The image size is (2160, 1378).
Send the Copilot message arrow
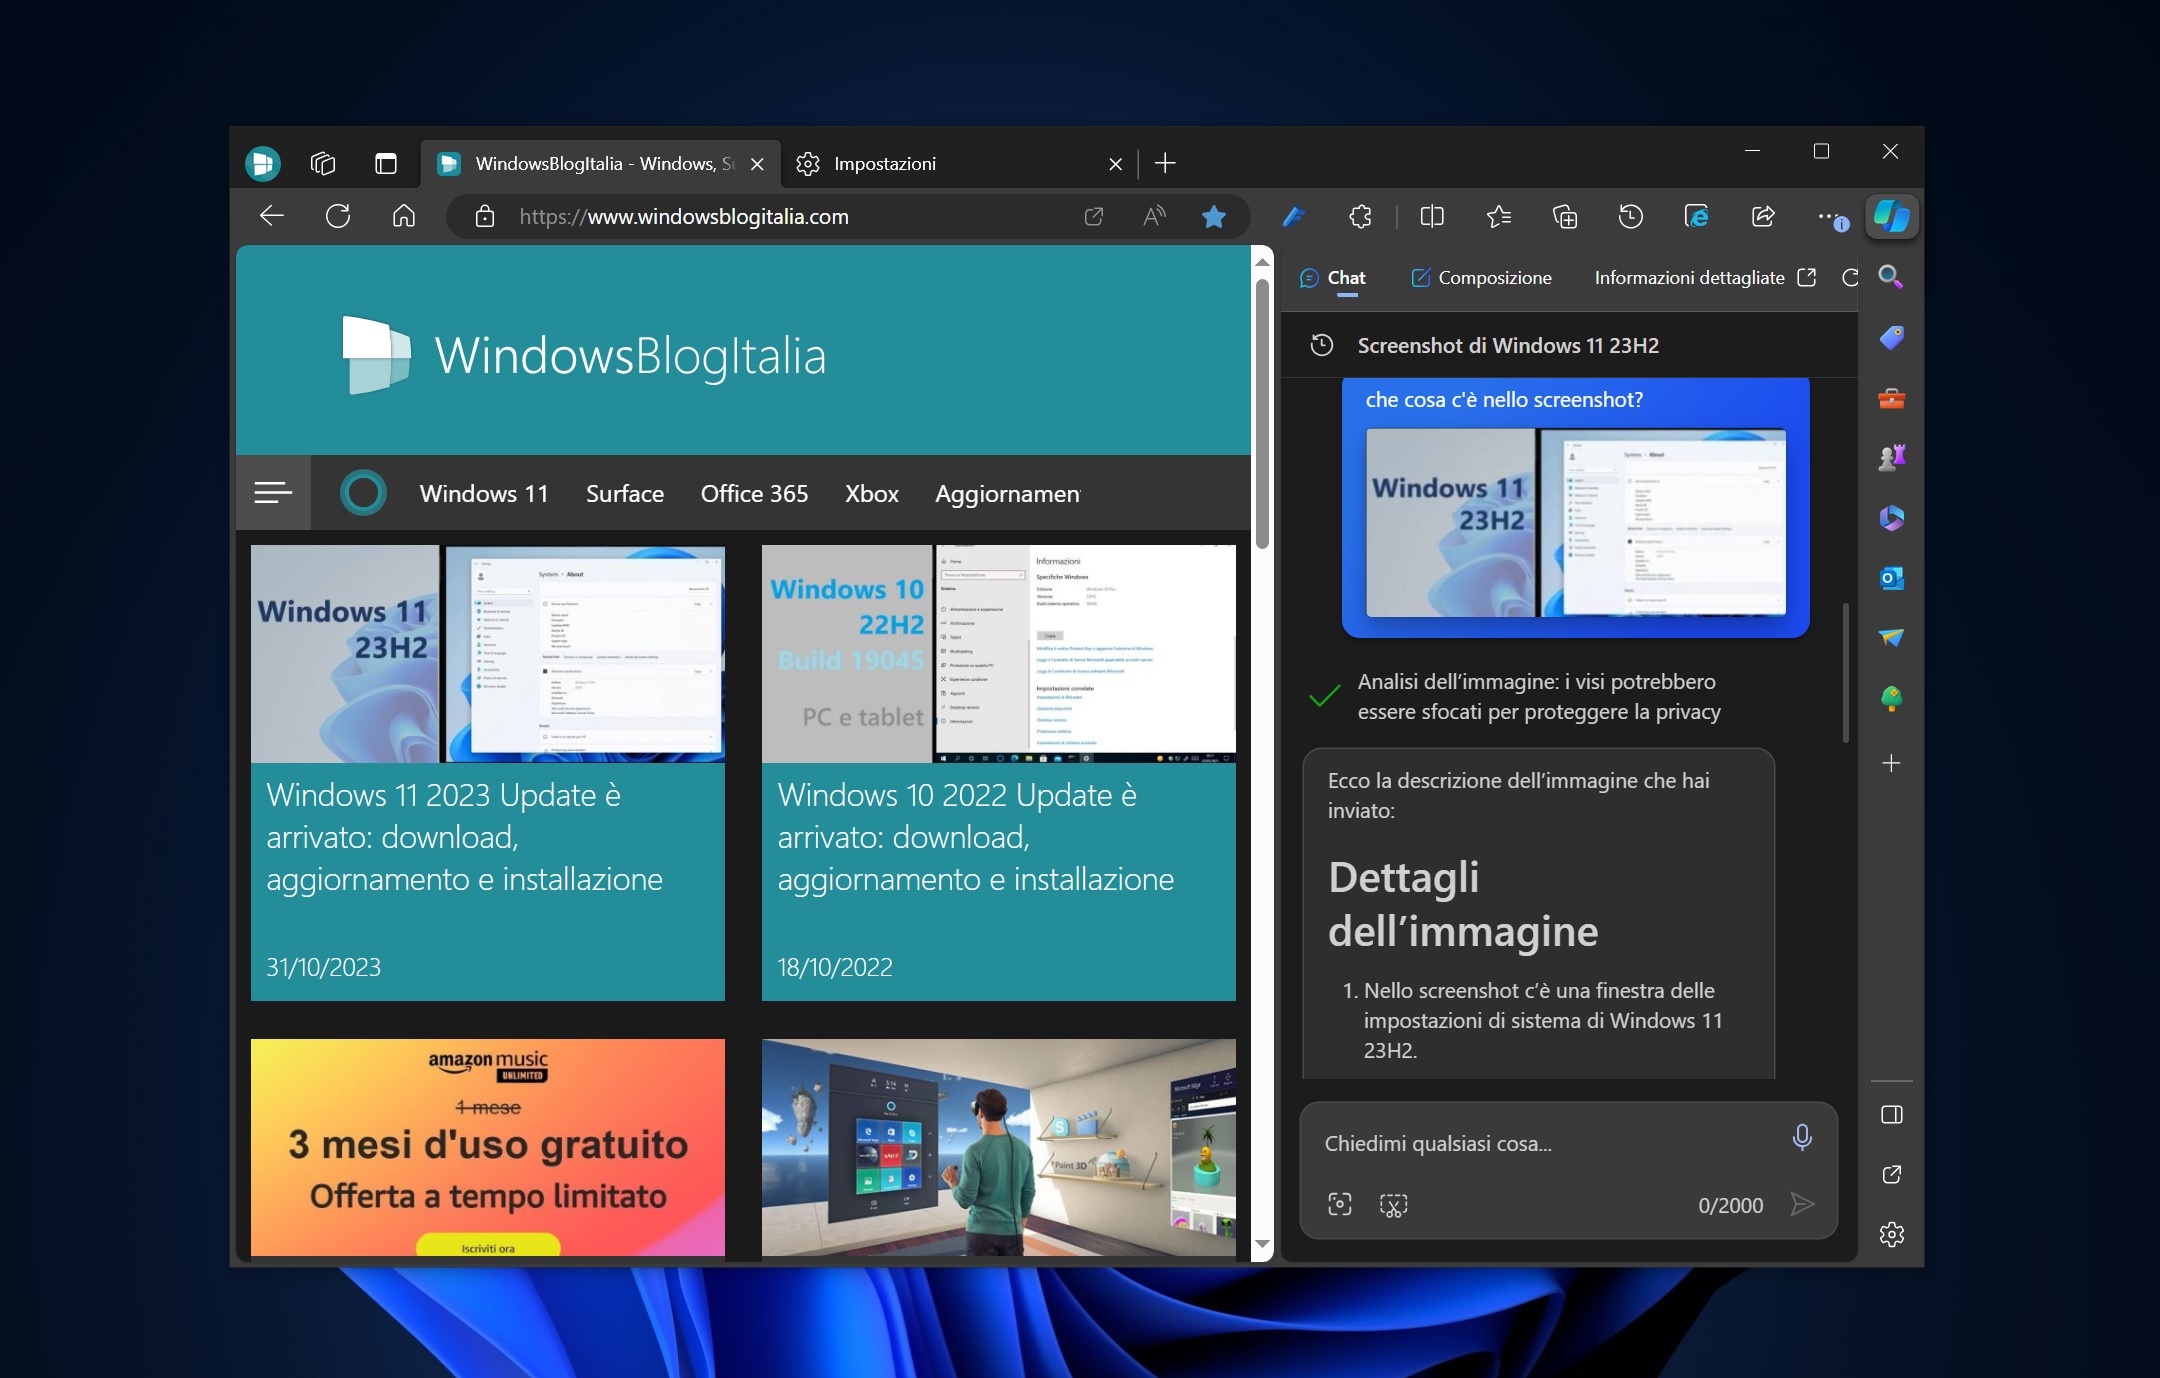click(x=1802, y=1204)
